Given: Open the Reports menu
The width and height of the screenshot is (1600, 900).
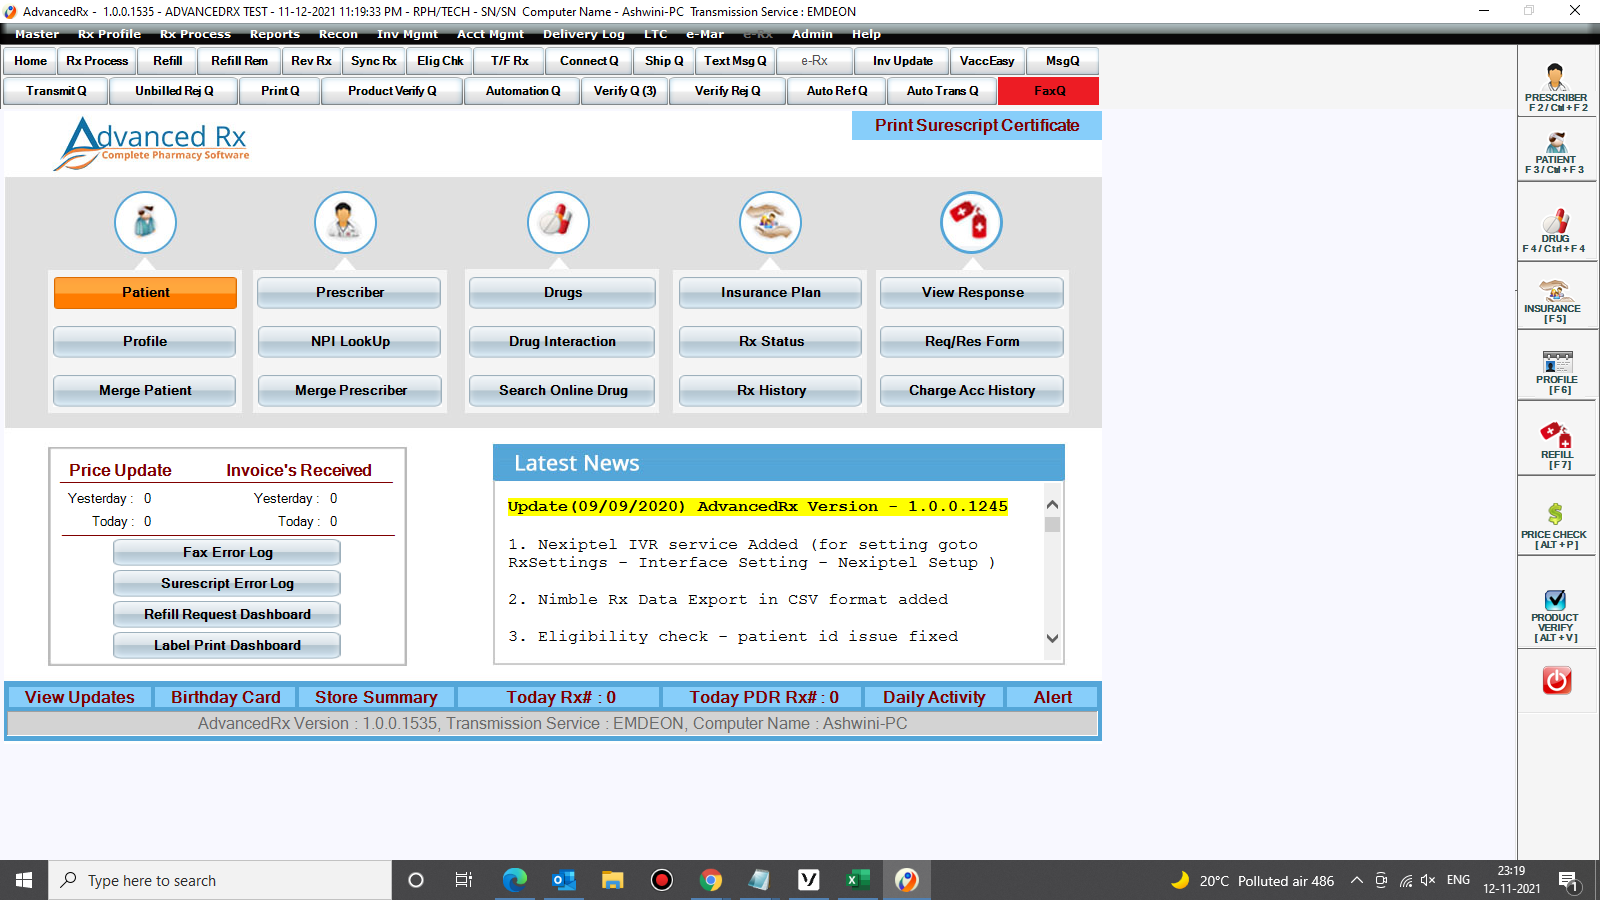Looking at the screenshot, I should [274, 33].
